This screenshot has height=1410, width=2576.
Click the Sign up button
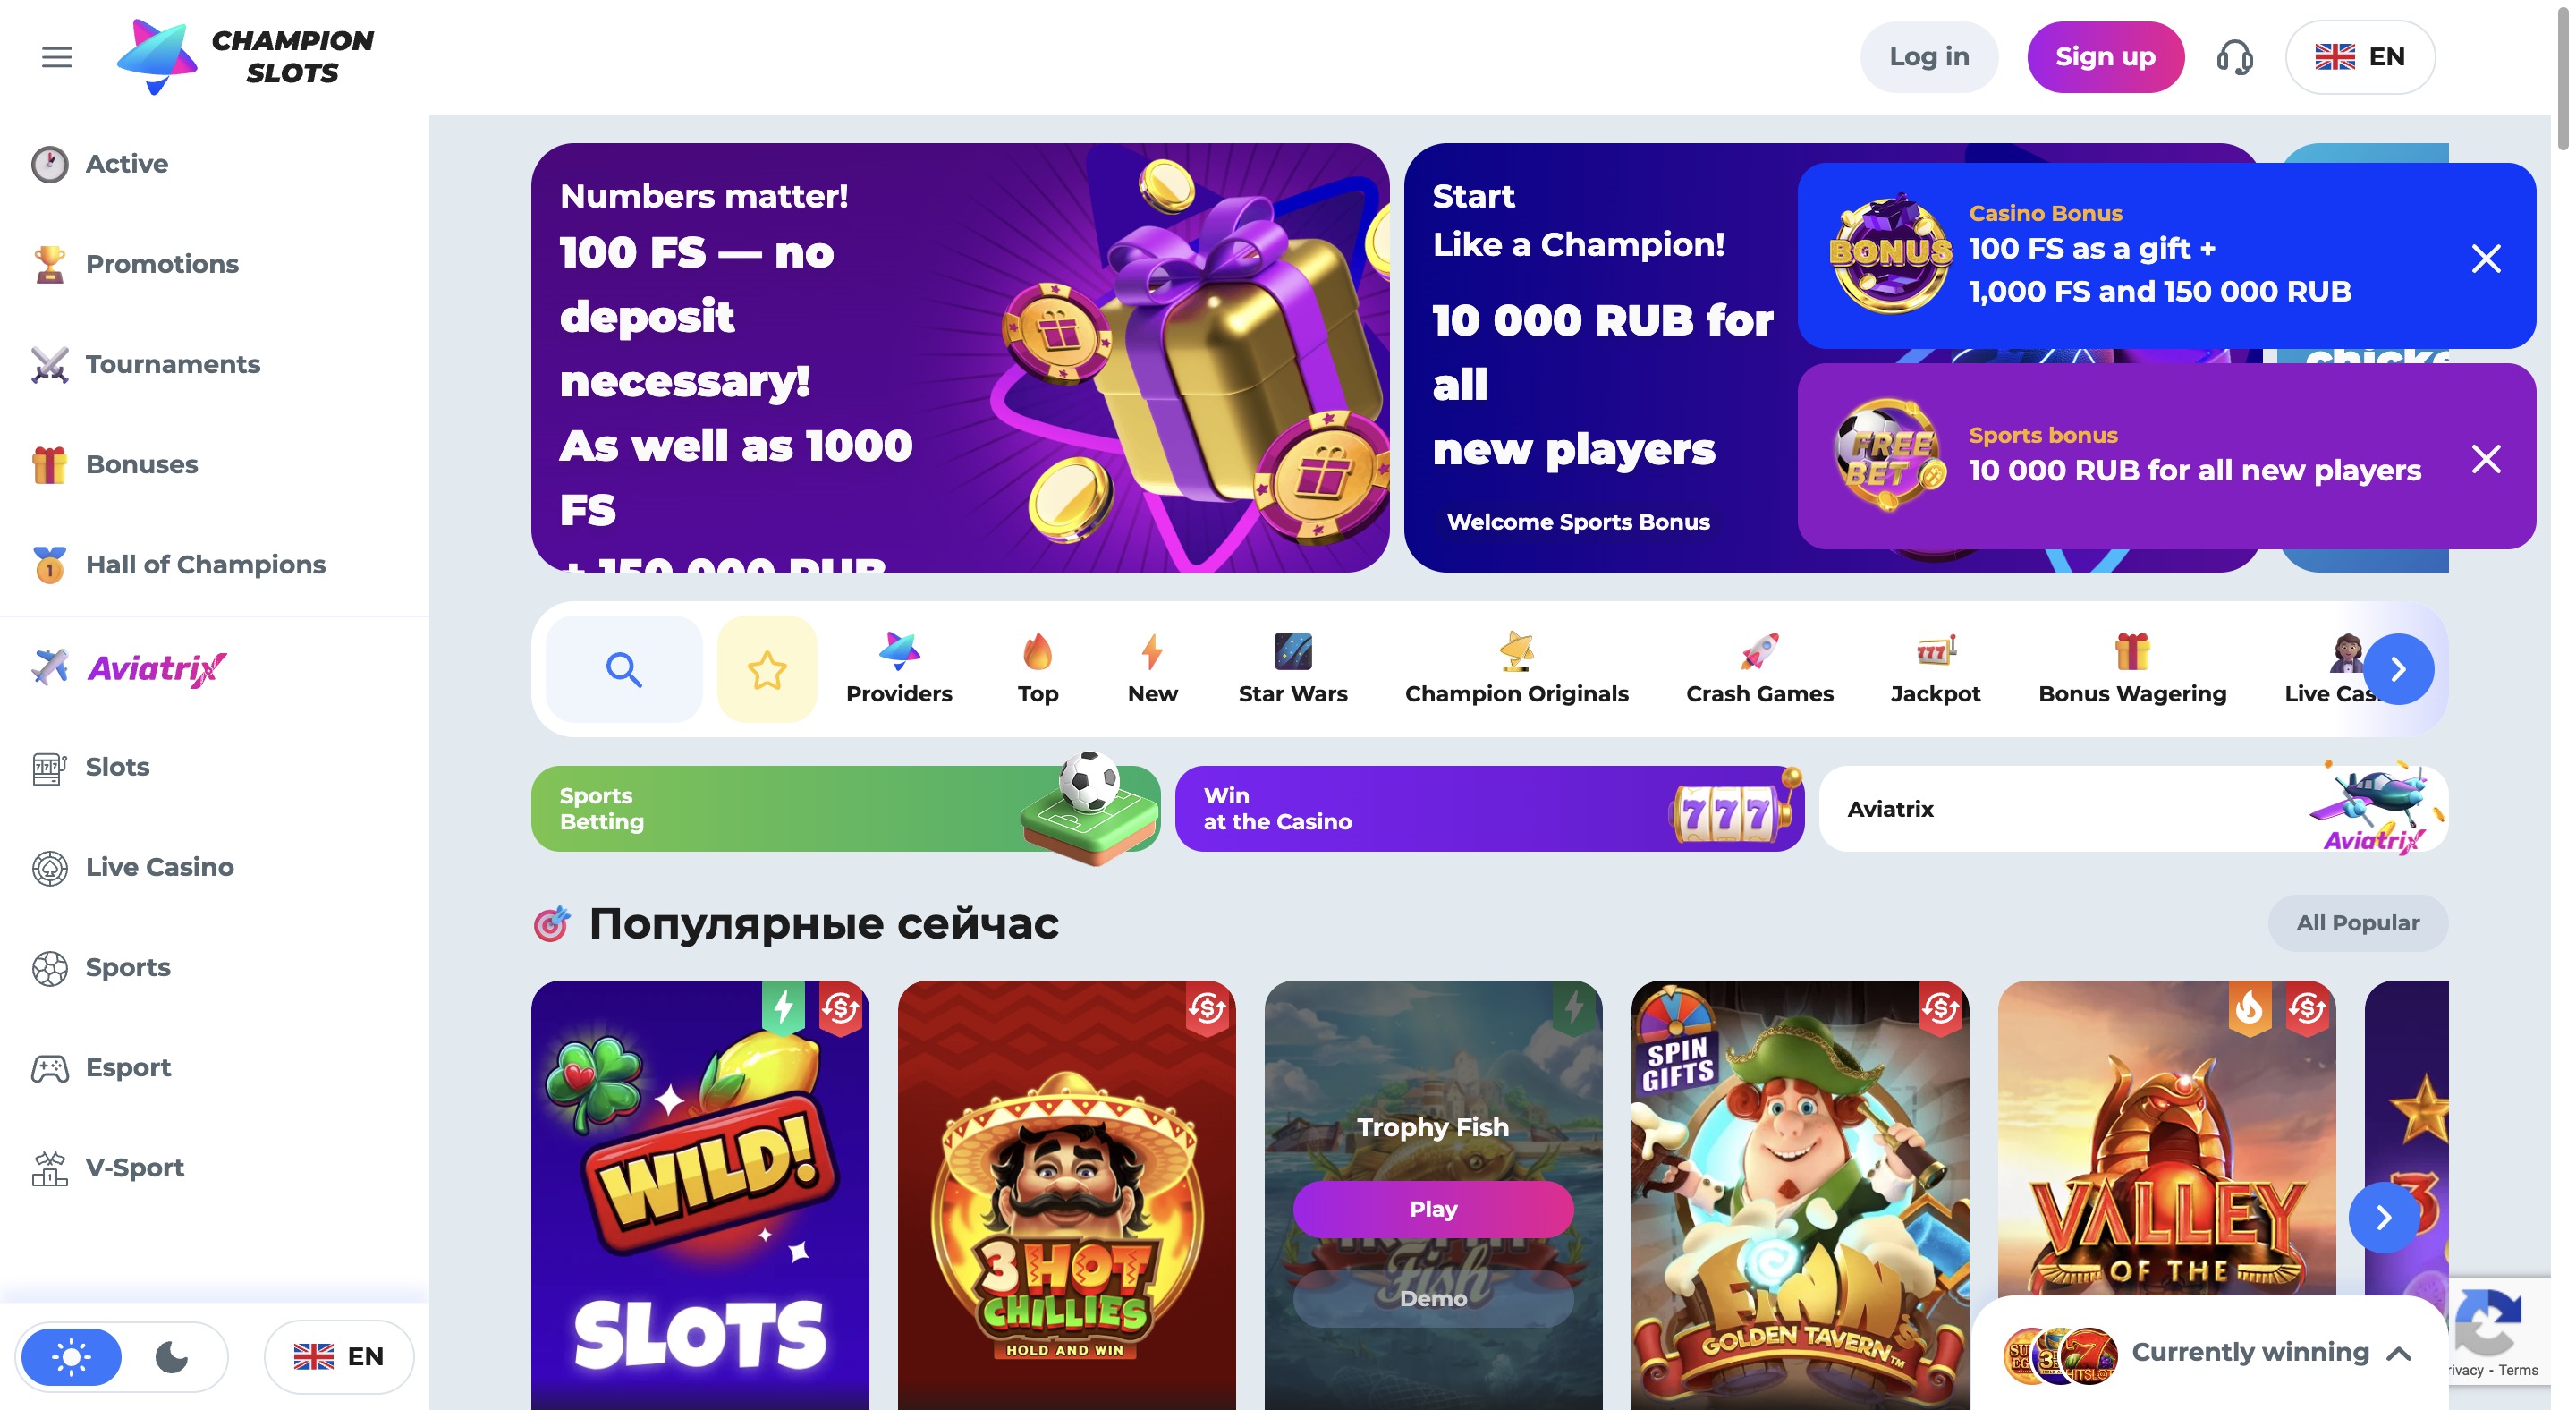(x=2105, y=57)
